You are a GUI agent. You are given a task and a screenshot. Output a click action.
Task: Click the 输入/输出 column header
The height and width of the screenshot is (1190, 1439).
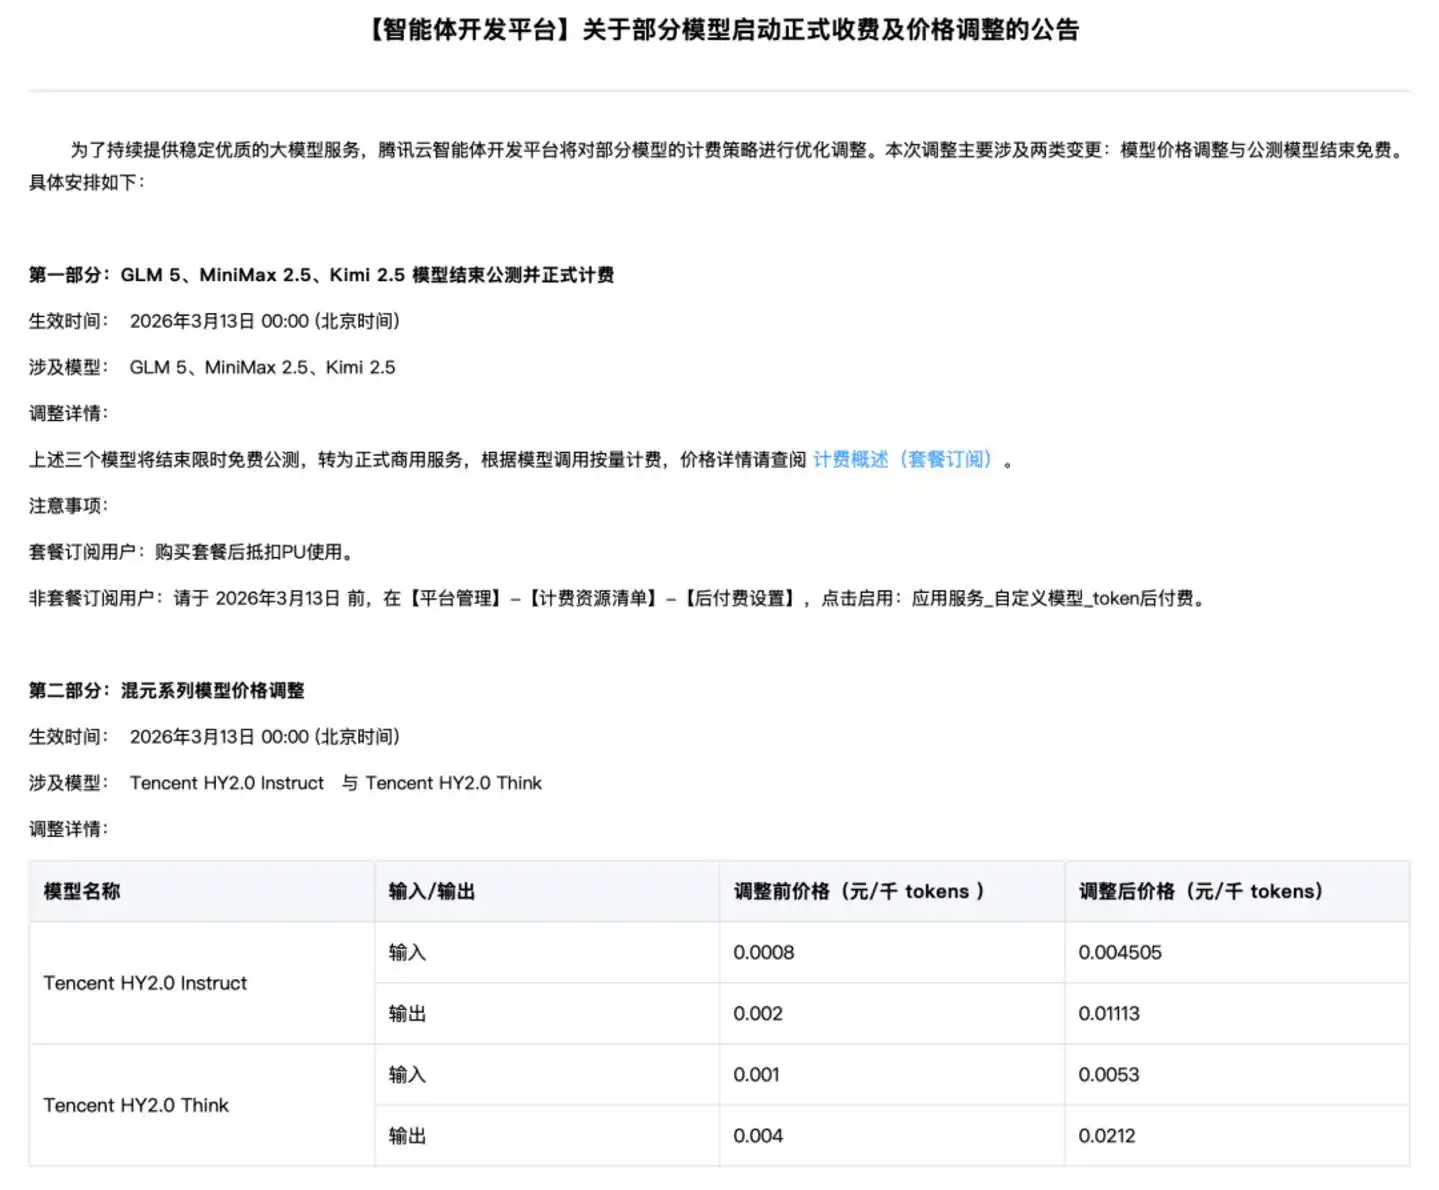pos(547,891)
